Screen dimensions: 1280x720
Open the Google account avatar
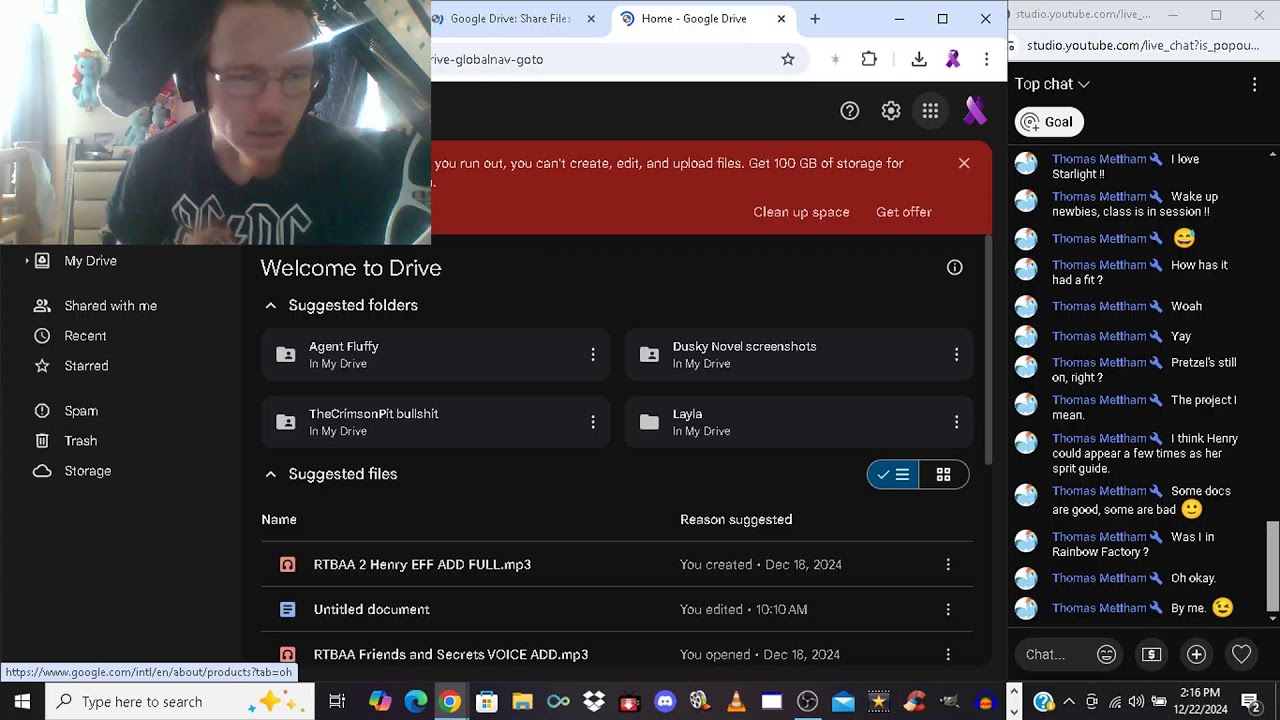(974, 111)
